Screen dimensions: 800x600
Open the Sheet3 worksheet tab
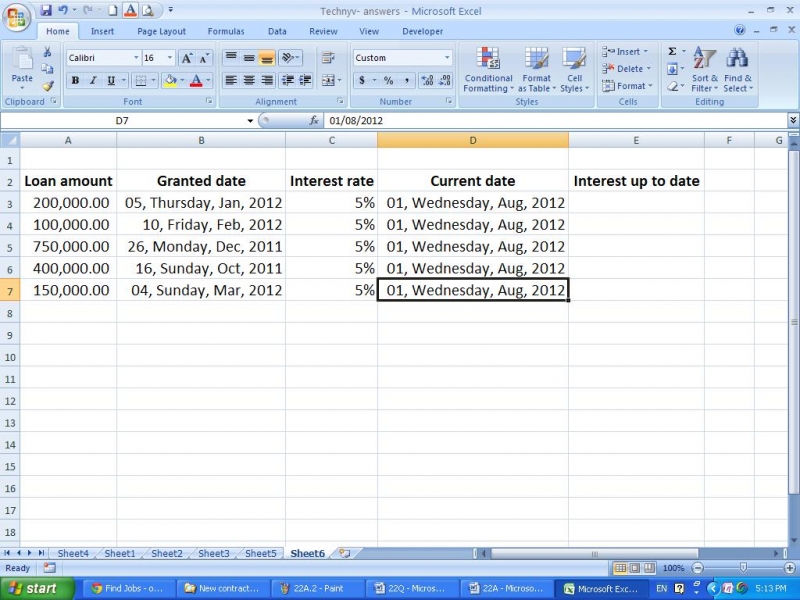point(213,553)
